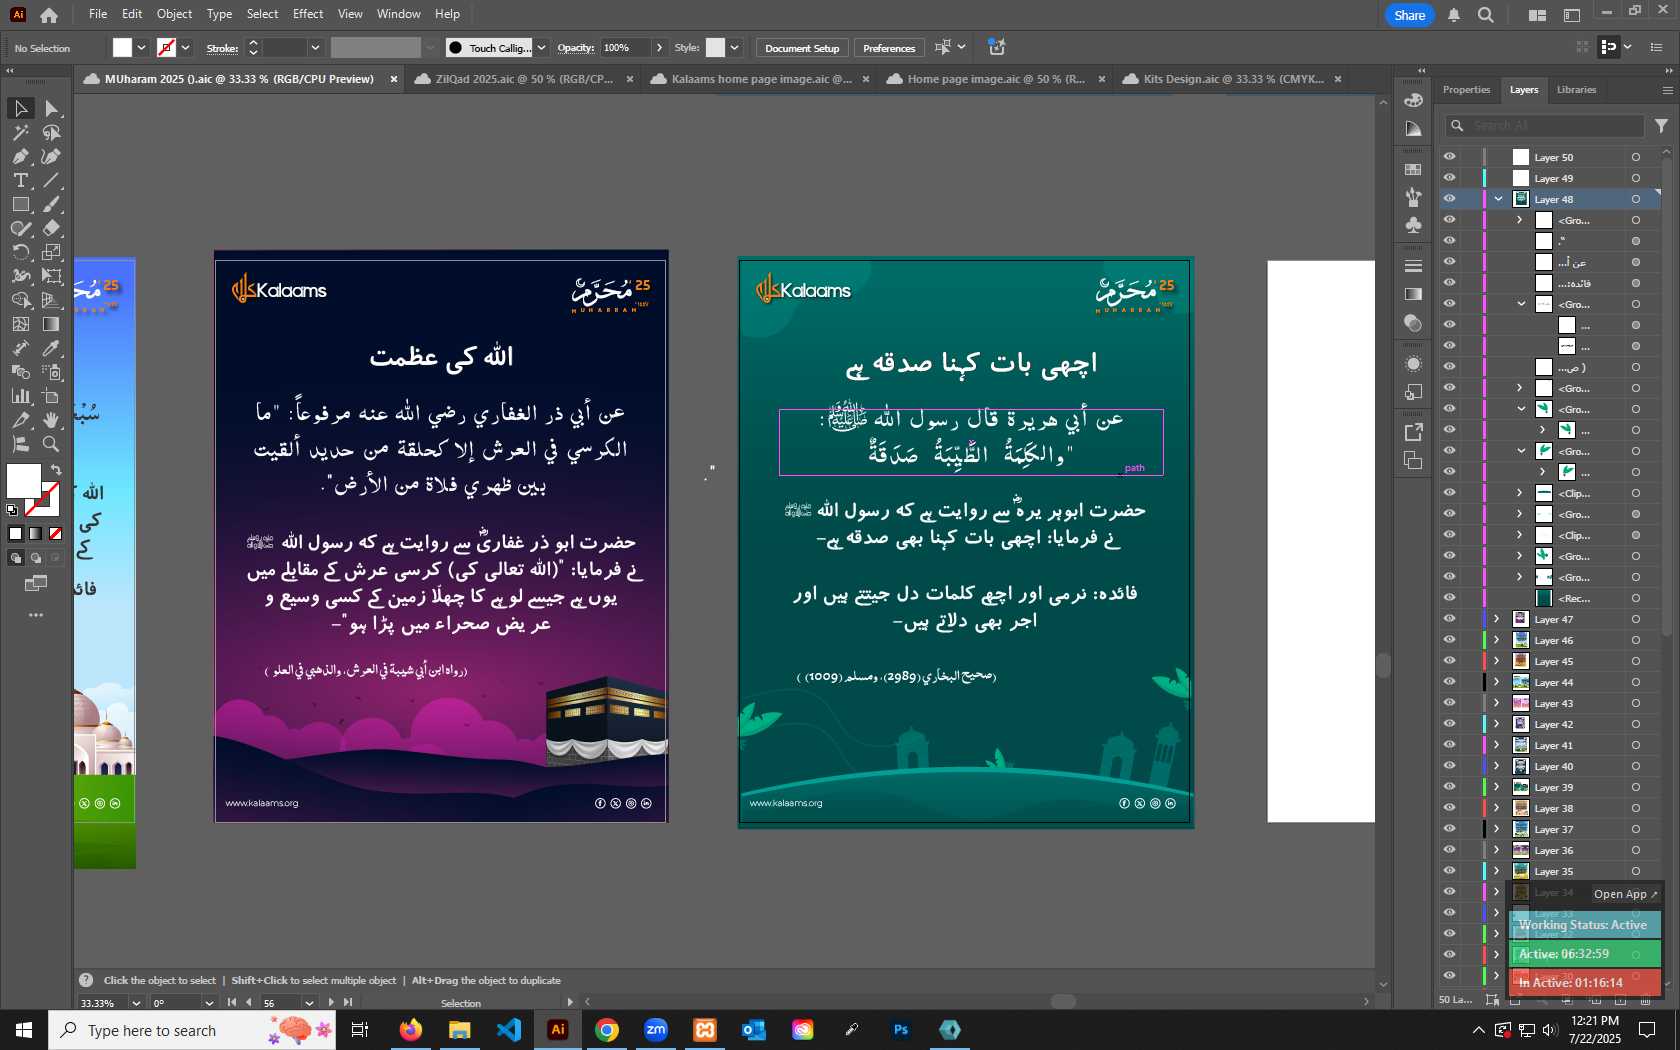Viewport: 1680px width, 1050px height.
Task: Expand Layer 45 in Layers panel
Action: click(x=1497, y=661)
